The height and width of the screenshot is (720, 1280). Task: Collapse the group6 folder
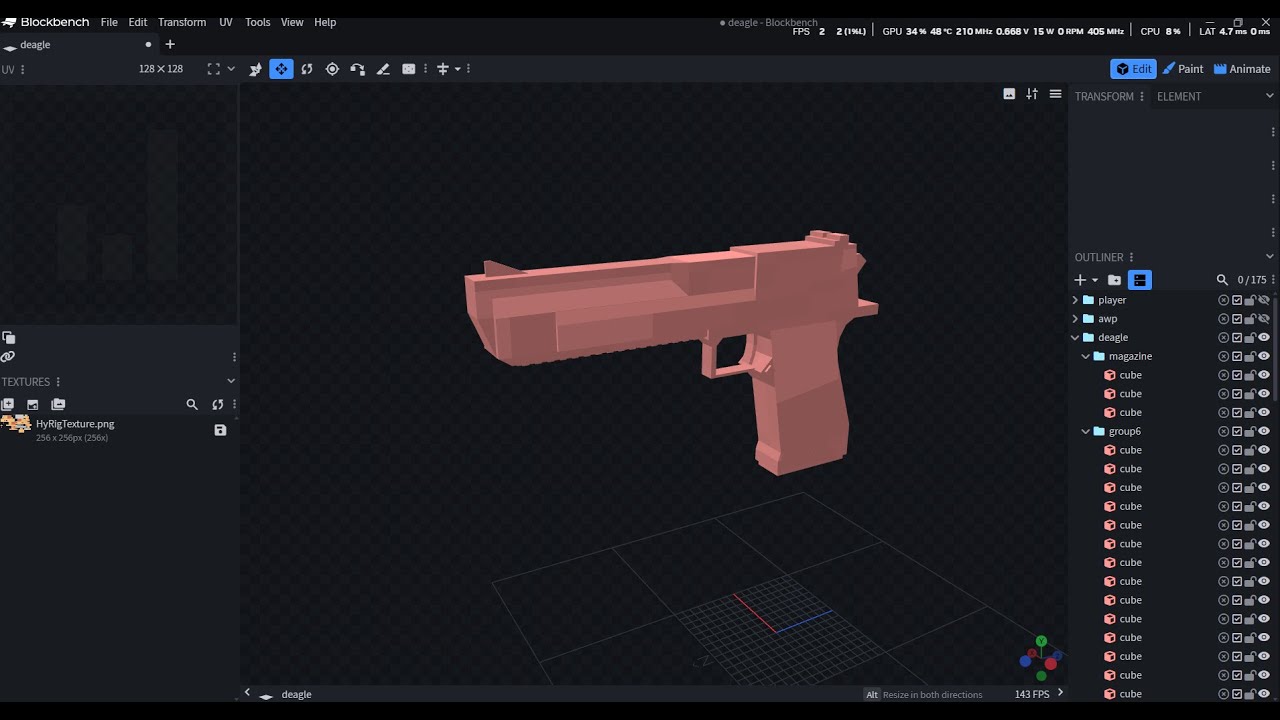1086,431
